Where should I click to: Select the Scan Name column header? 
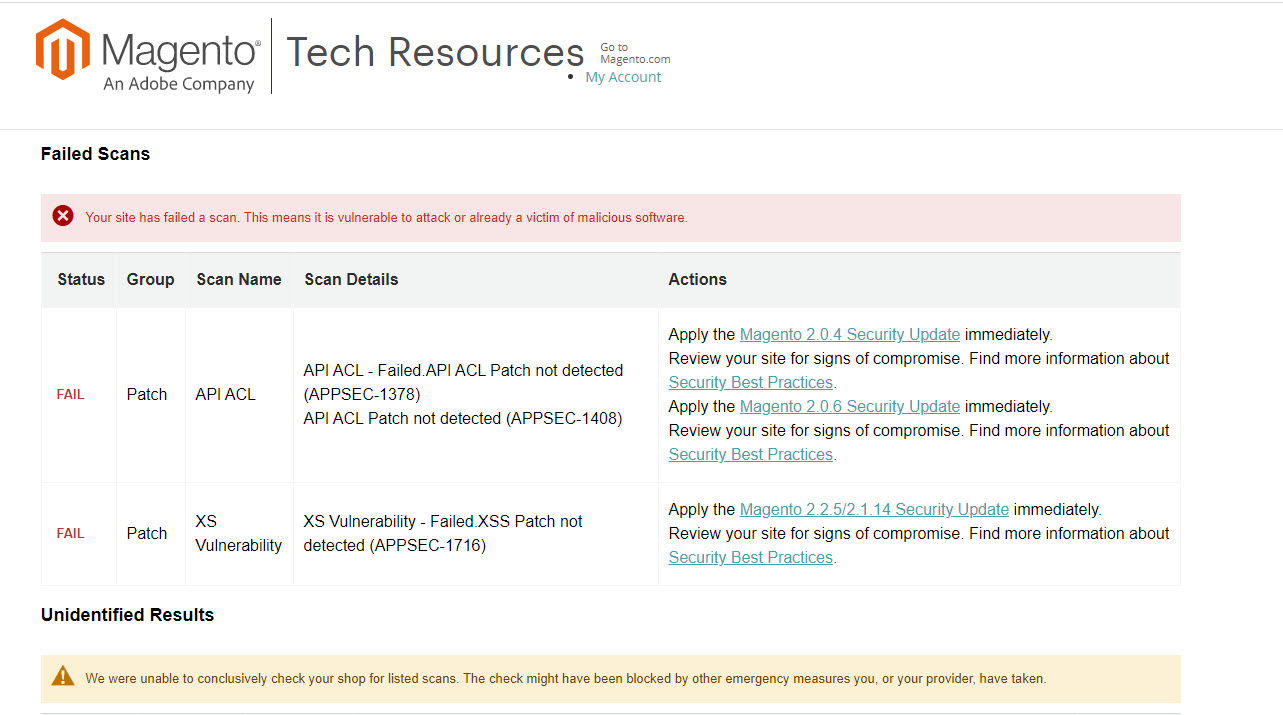coord(238,279)
